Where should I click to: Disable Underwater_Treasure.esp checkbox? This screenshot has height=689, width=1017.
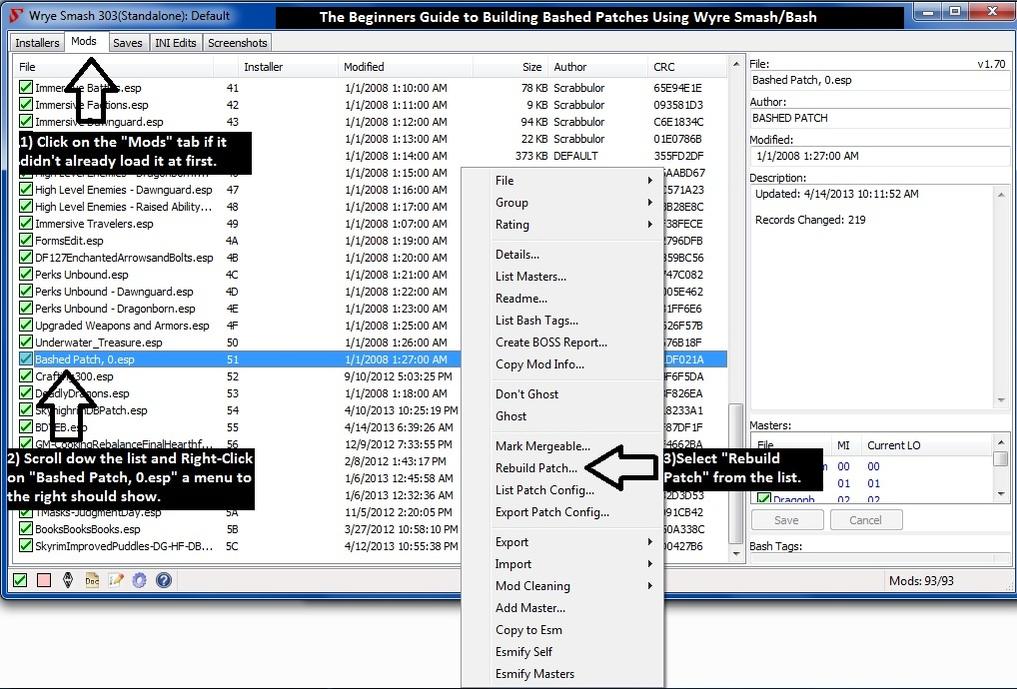click(26, 342)
